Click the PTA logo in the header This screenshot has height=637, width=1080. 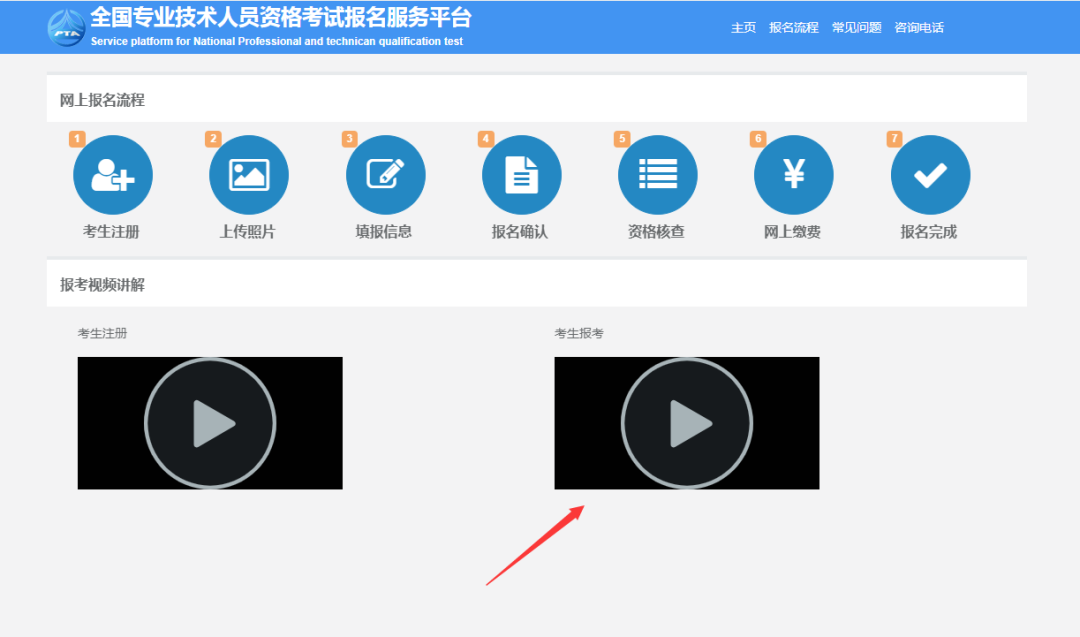pos(66,28)
